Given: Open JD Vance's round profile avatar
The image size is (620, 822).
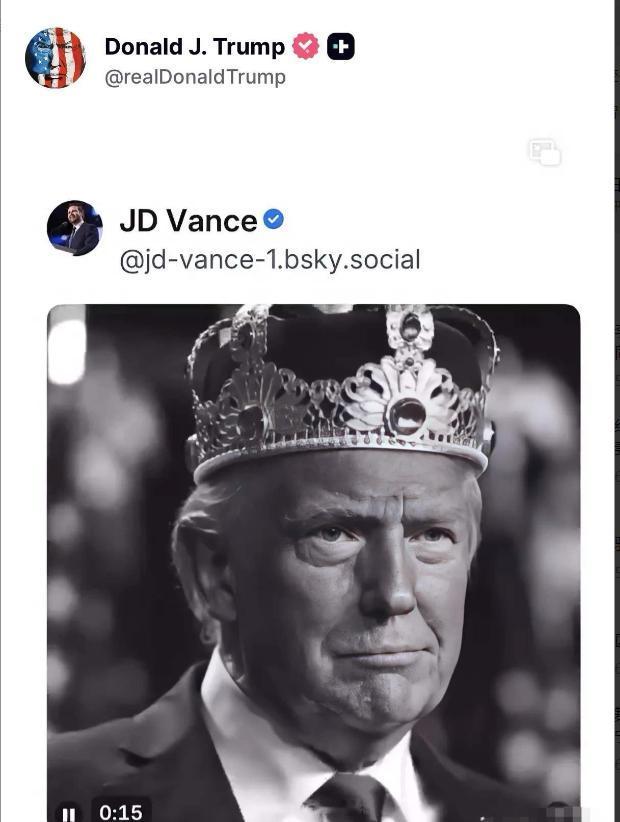Looking at the screenshot, I should point(75,229).
